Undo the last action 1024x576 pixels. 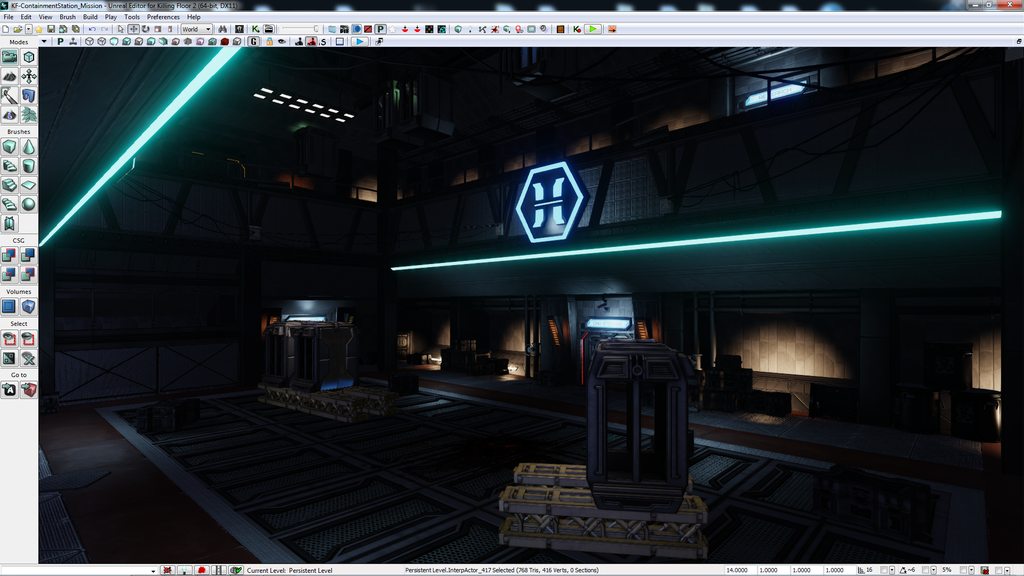point(92,29)
